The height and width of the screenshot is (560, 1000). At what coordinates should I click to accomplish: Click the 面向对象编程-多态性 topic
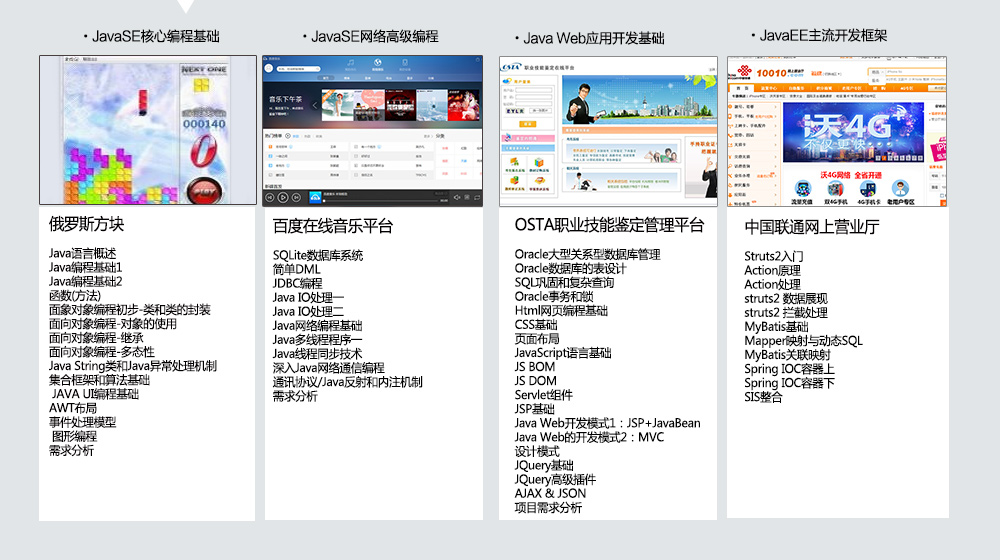(x=102, y=351)
